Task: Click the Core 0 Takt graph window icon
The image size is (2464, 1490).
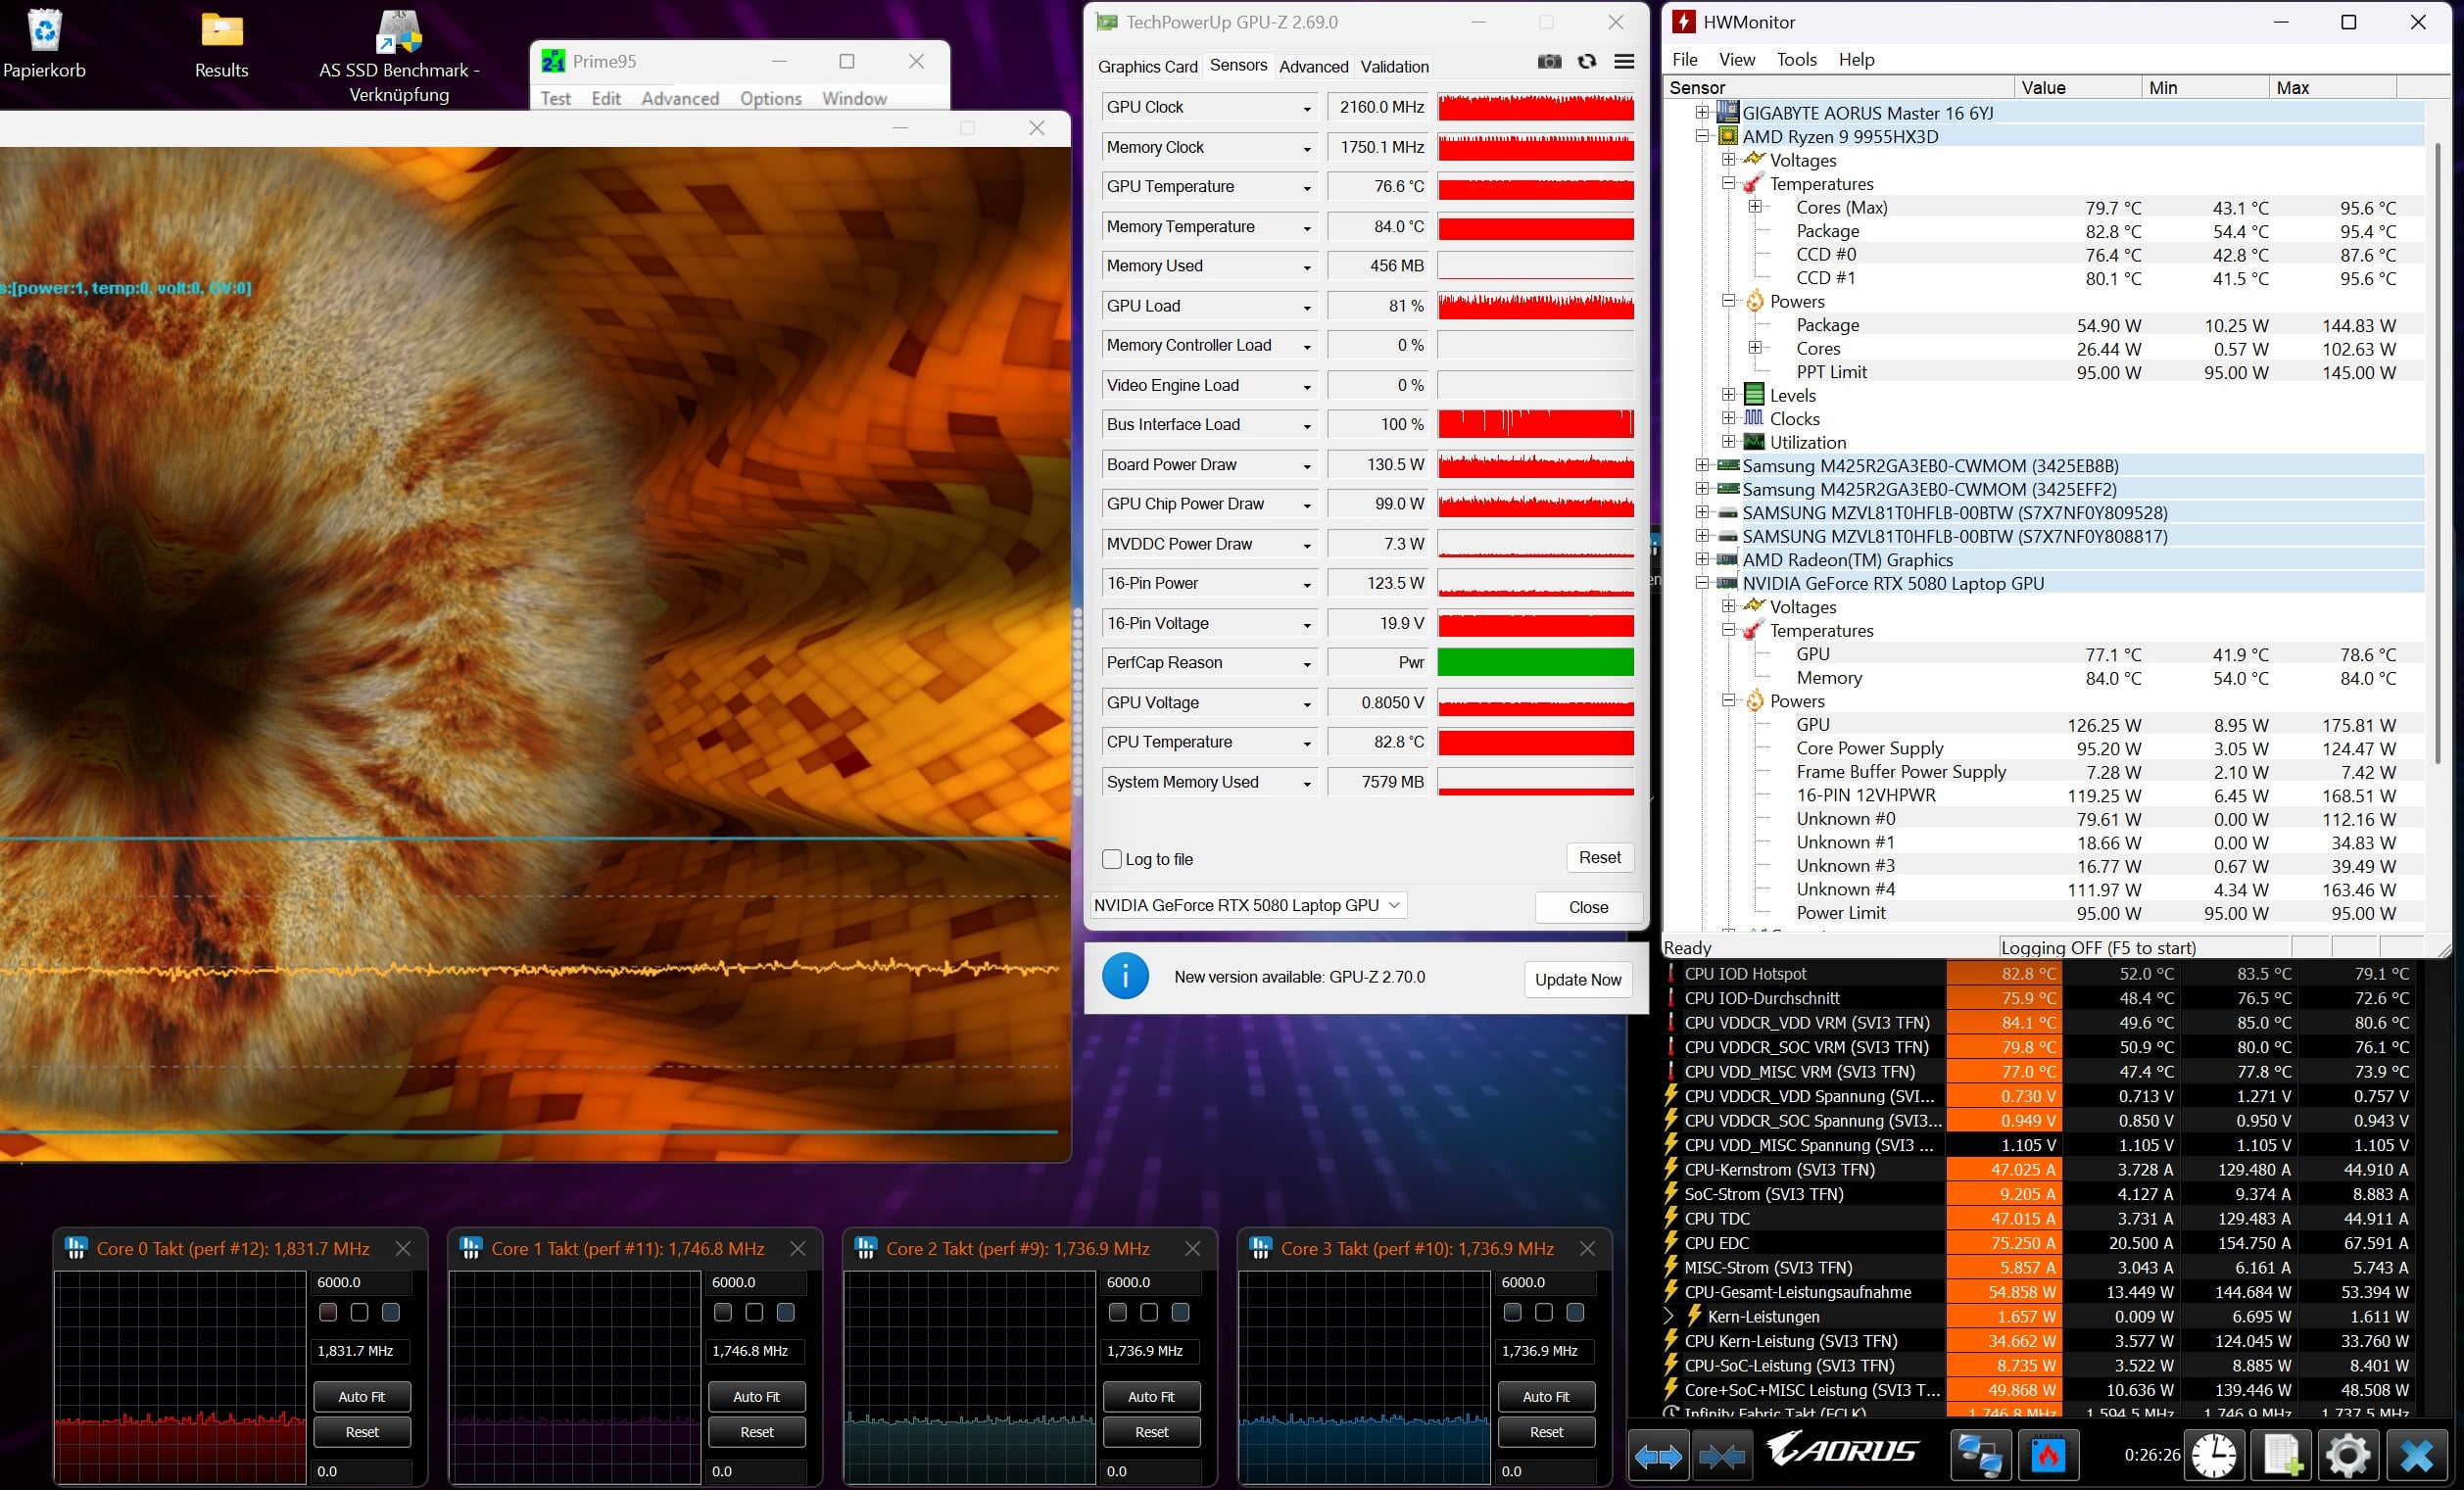Action: coord(76,1248)
